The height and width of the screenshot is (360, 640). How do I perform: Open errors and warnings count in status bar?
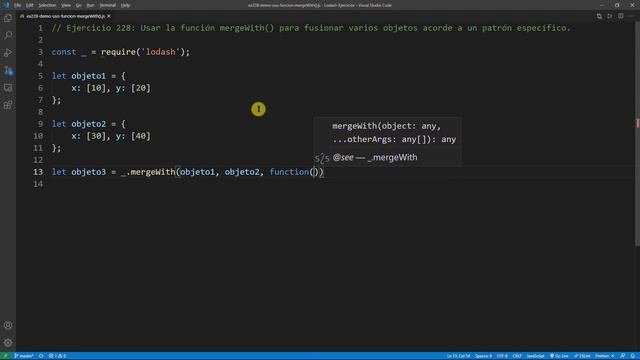pyautogui.click(x=58, y=356)
